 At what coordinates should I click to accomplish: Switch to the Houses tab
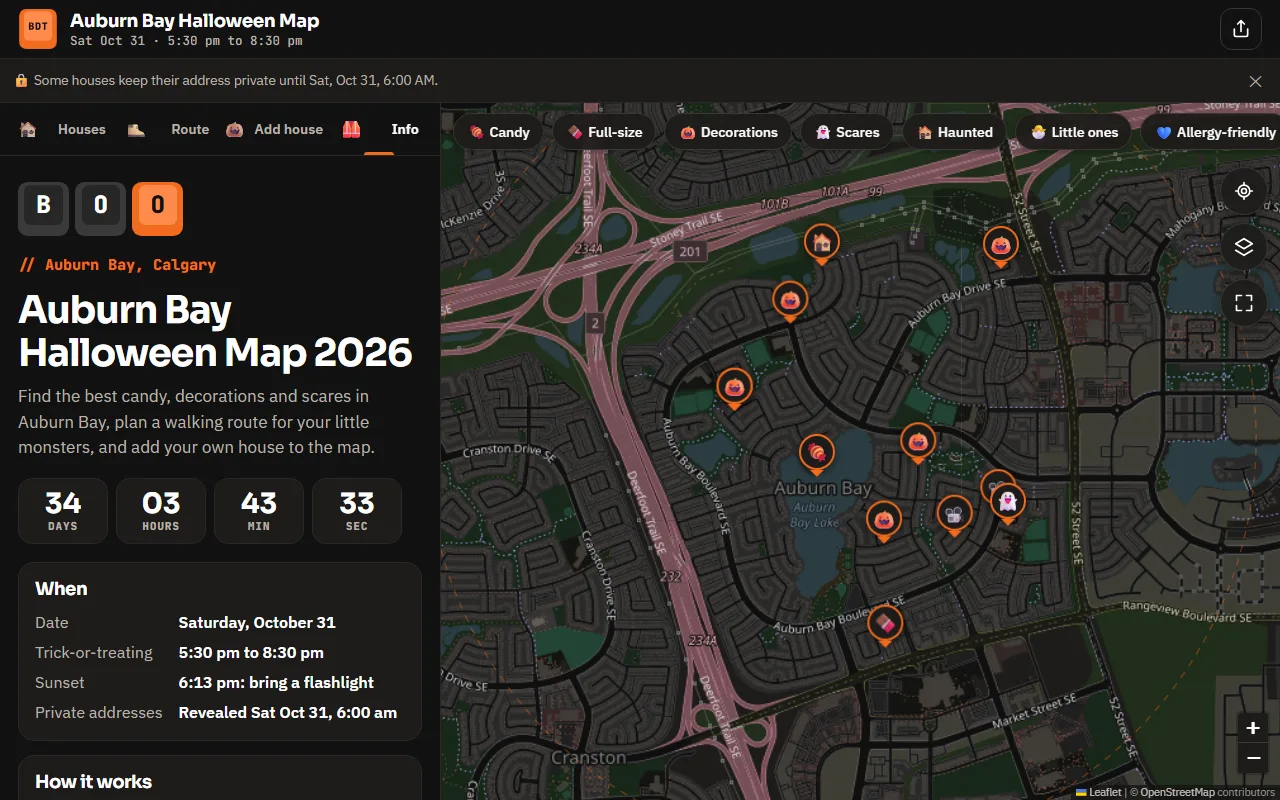[63, 129]
